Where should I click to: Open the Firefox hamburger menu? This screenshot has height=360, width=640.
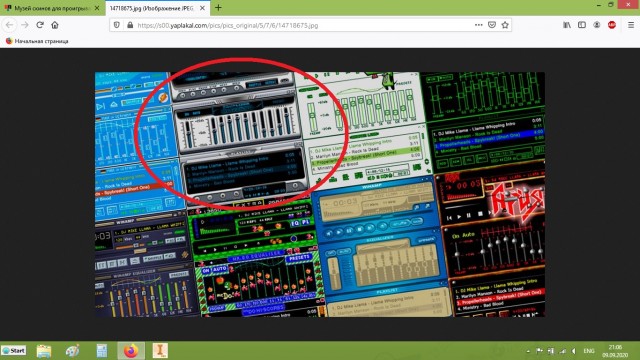pyautogui.click(x=631, y=25)
